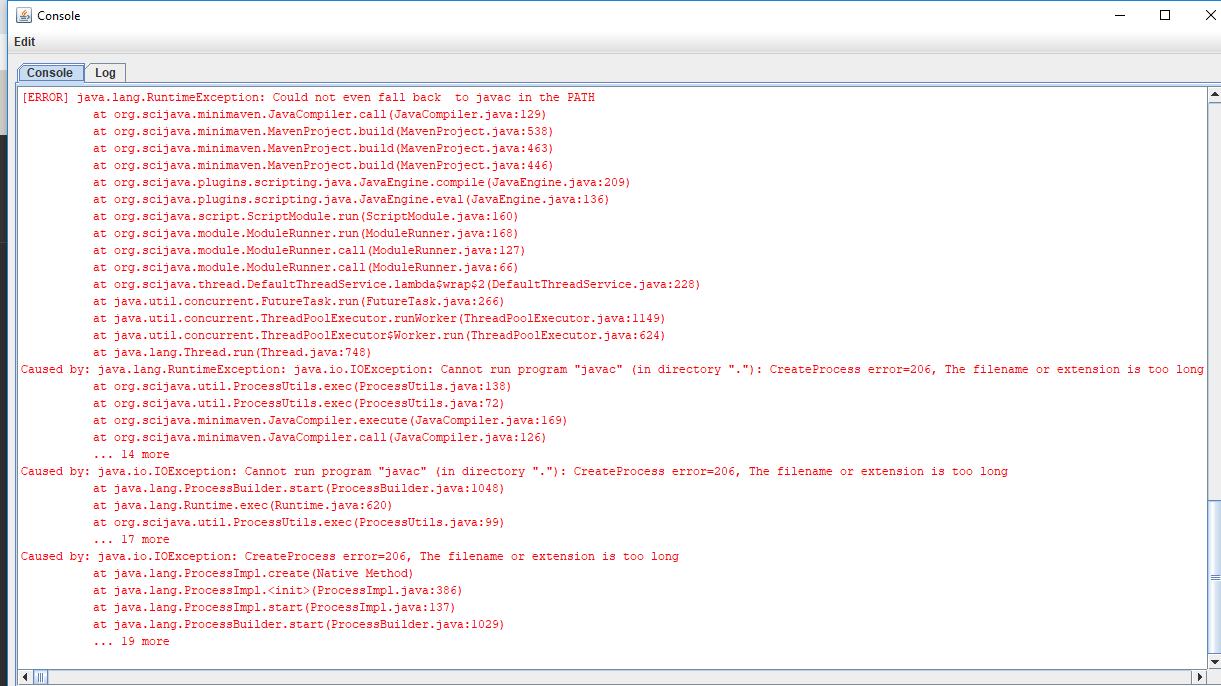The image size is (1221, 686).
Task: Click the minimize button of the Console window
Action: [1119, 15]
